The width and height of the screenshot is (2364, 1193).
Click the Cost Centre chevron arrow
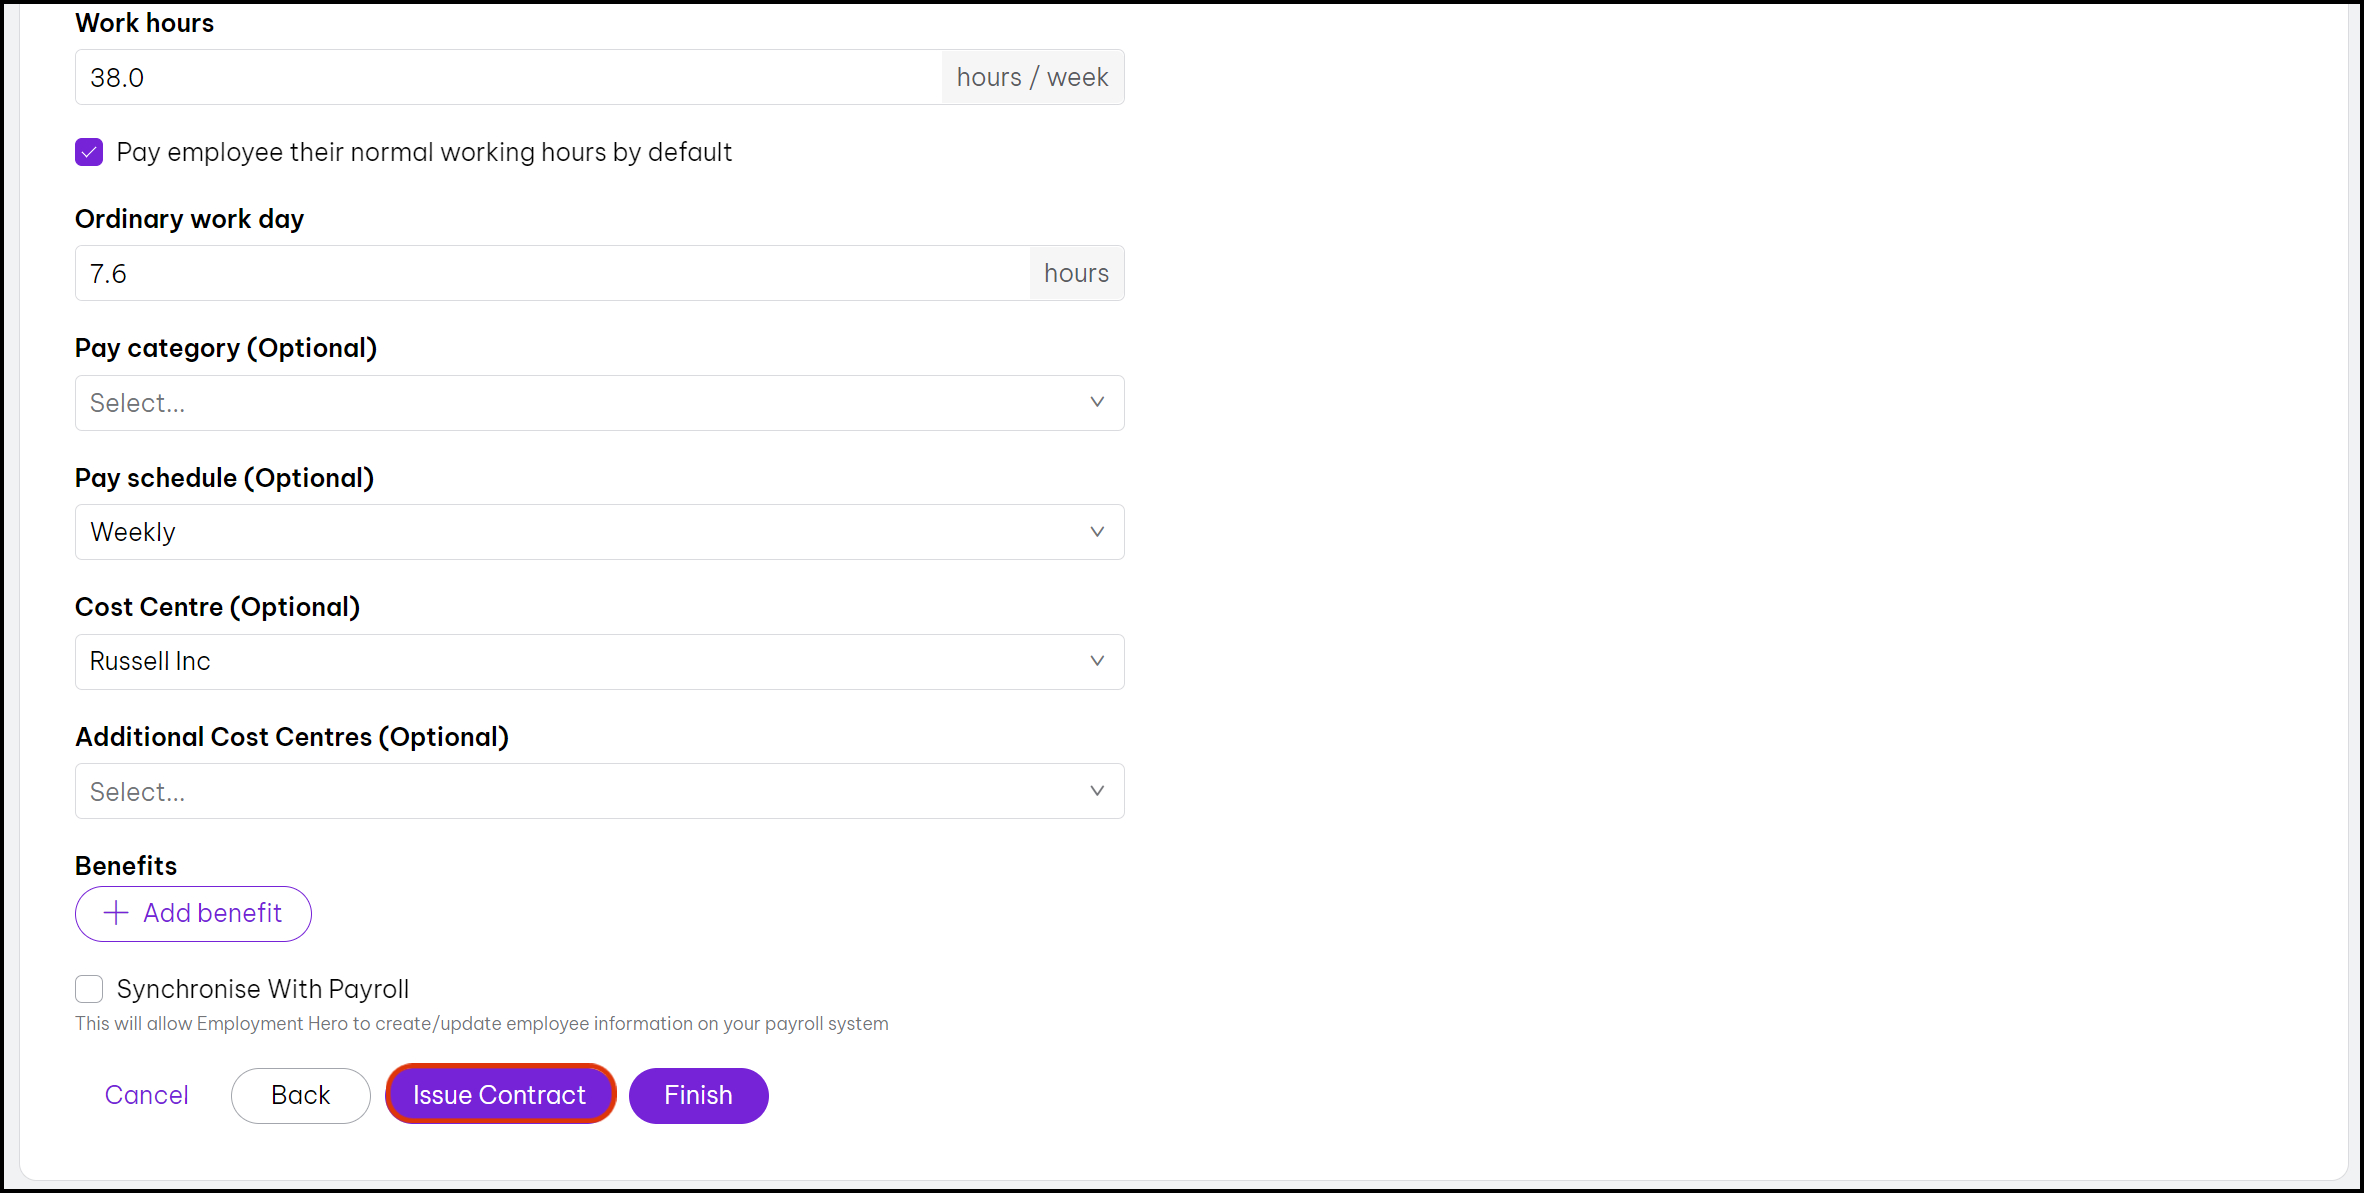(1097, 661)
